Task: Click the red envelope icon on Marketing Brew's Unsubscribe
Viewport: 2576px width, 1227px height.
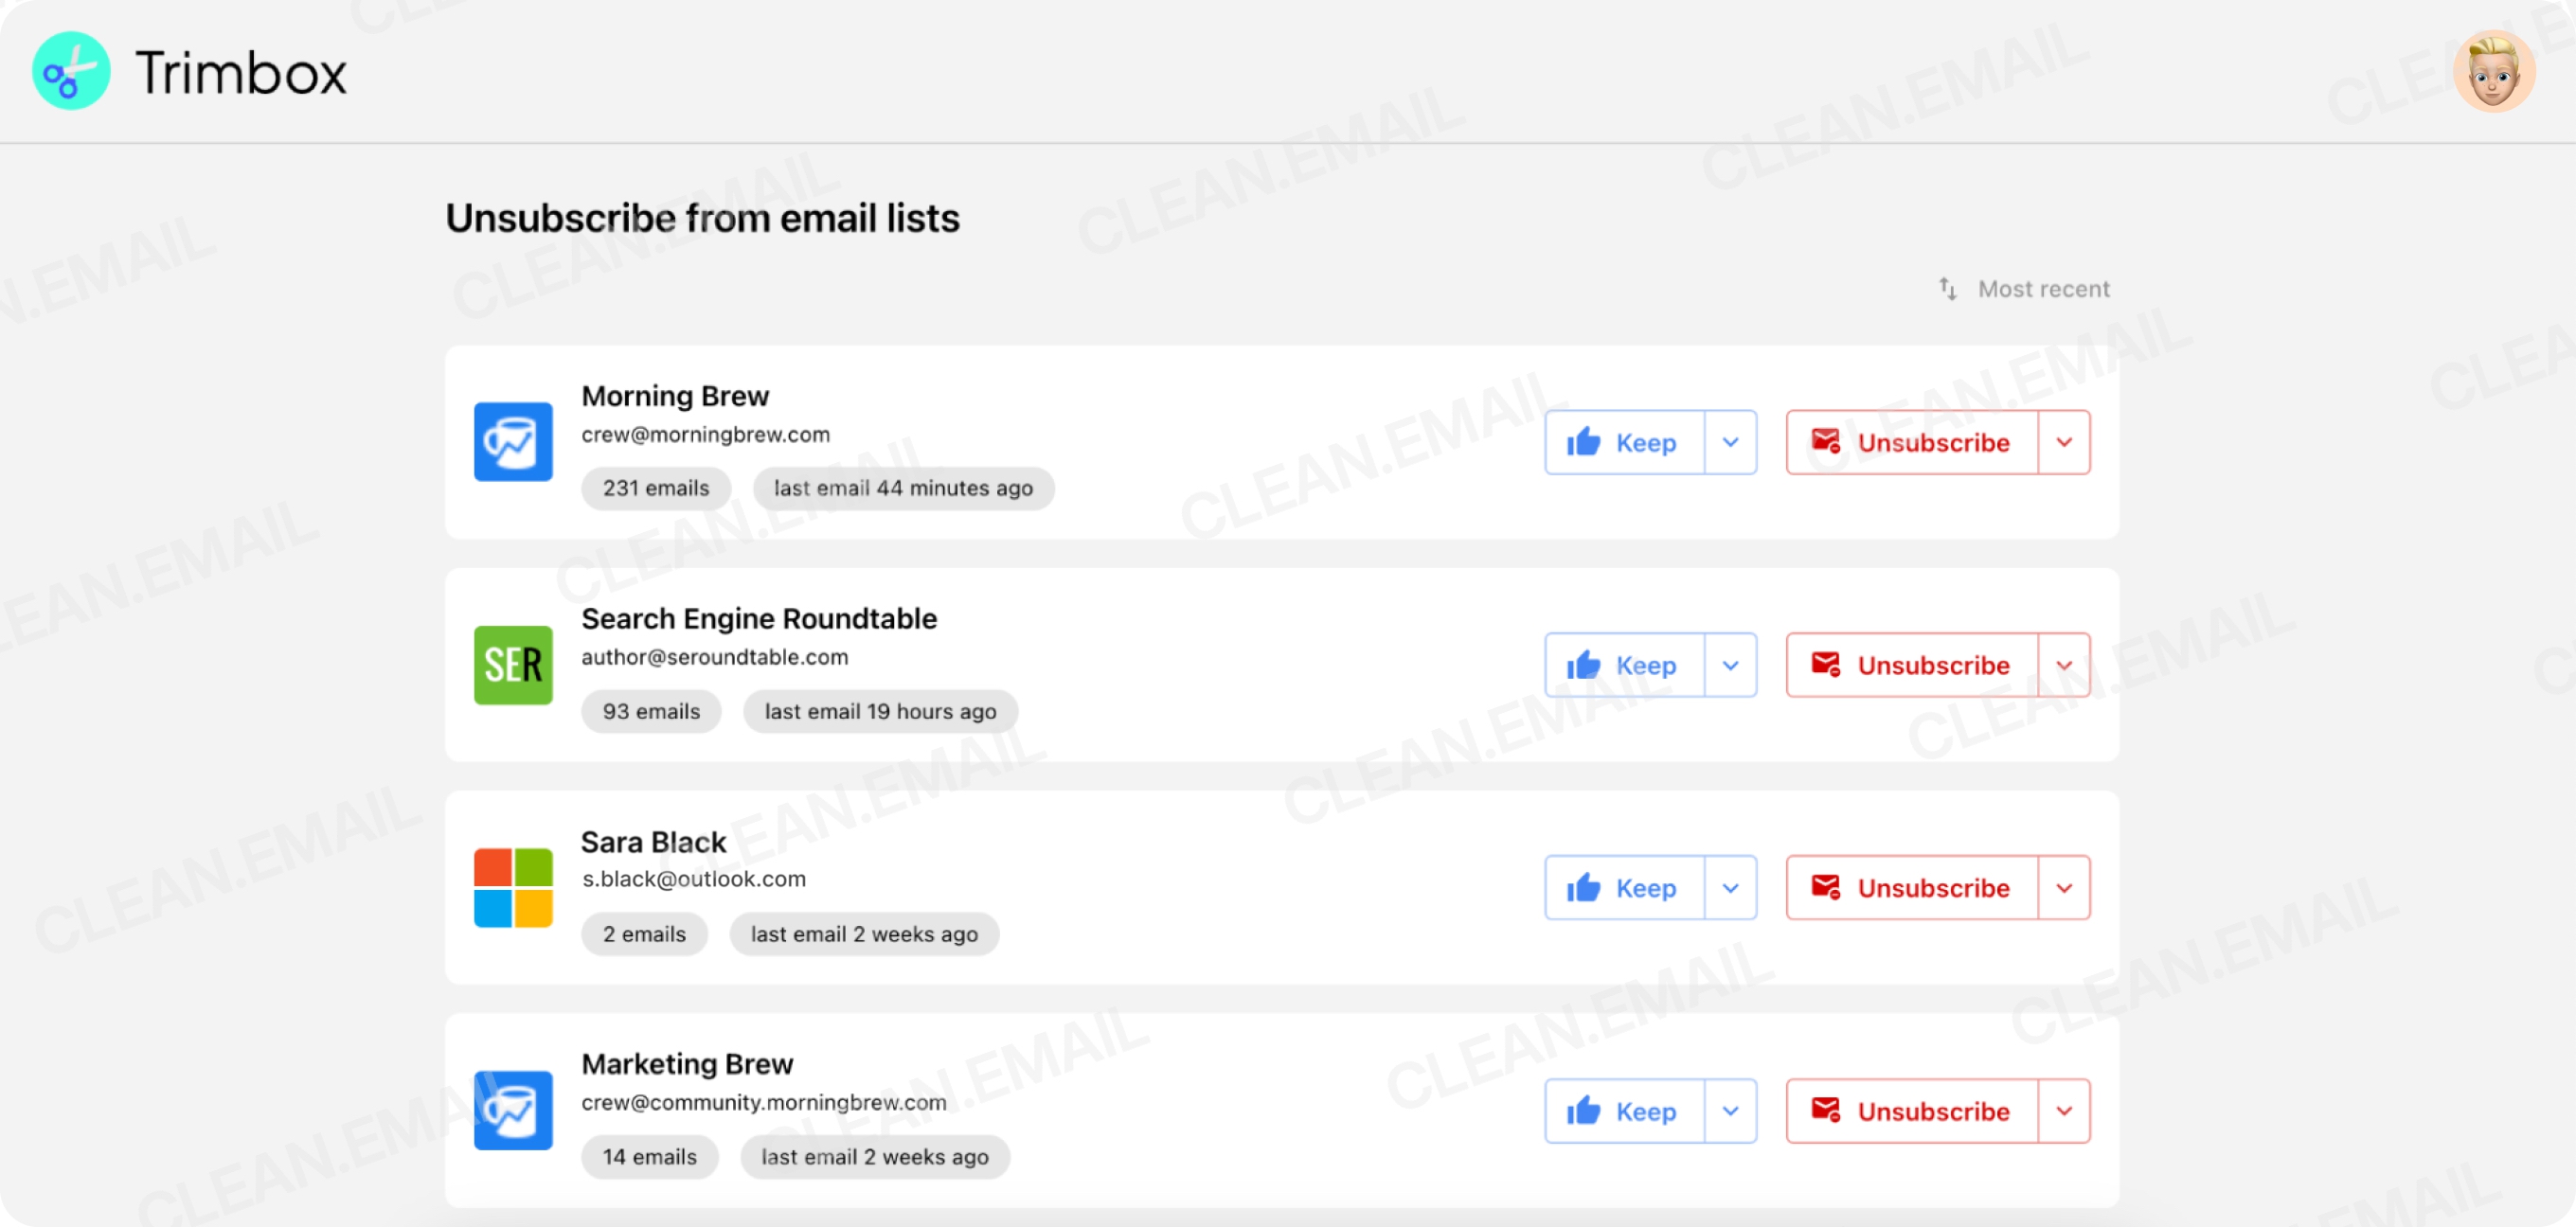Action: 1827,1111
